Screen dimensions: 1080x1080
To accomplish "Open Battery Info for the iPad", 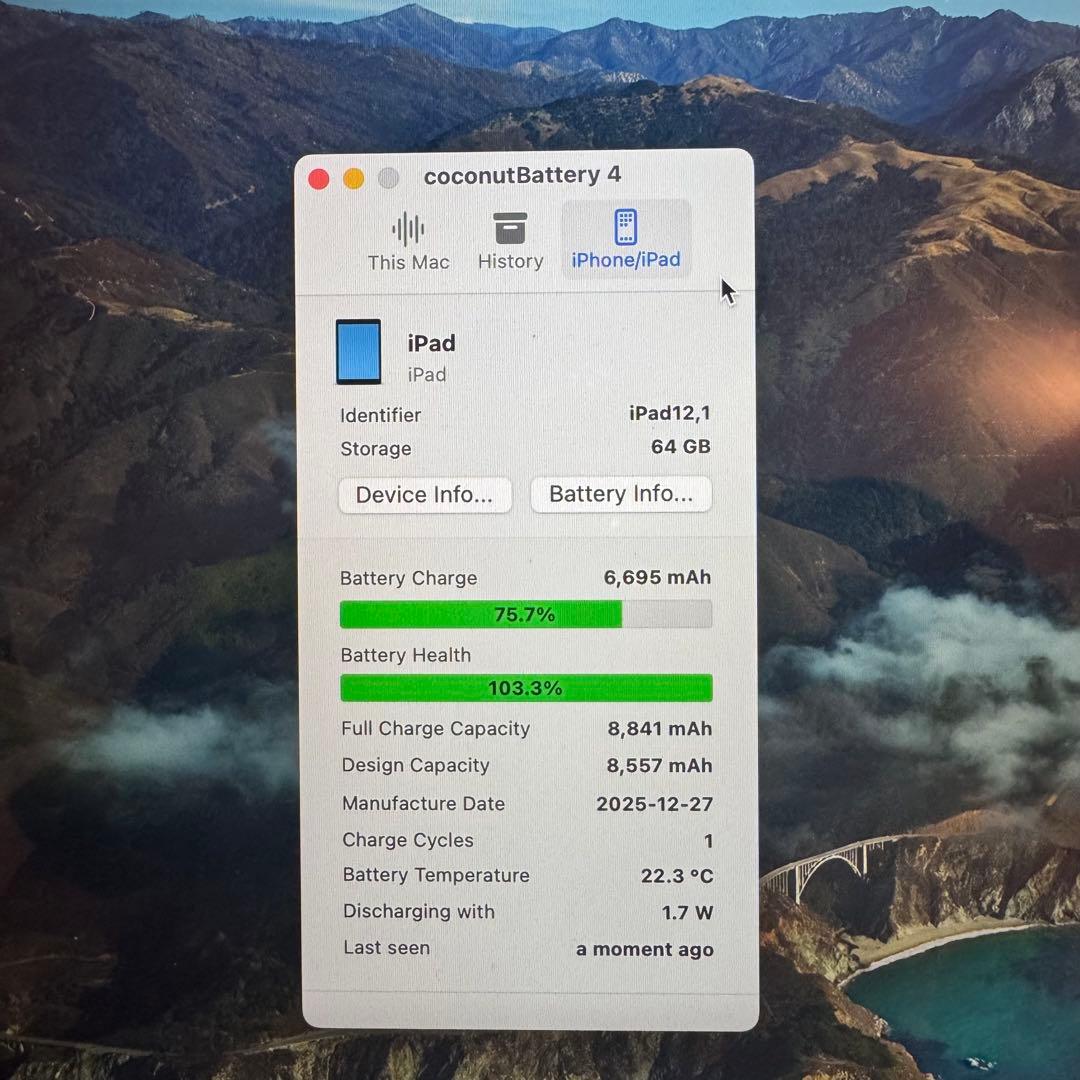I will [x=620, y=494].
